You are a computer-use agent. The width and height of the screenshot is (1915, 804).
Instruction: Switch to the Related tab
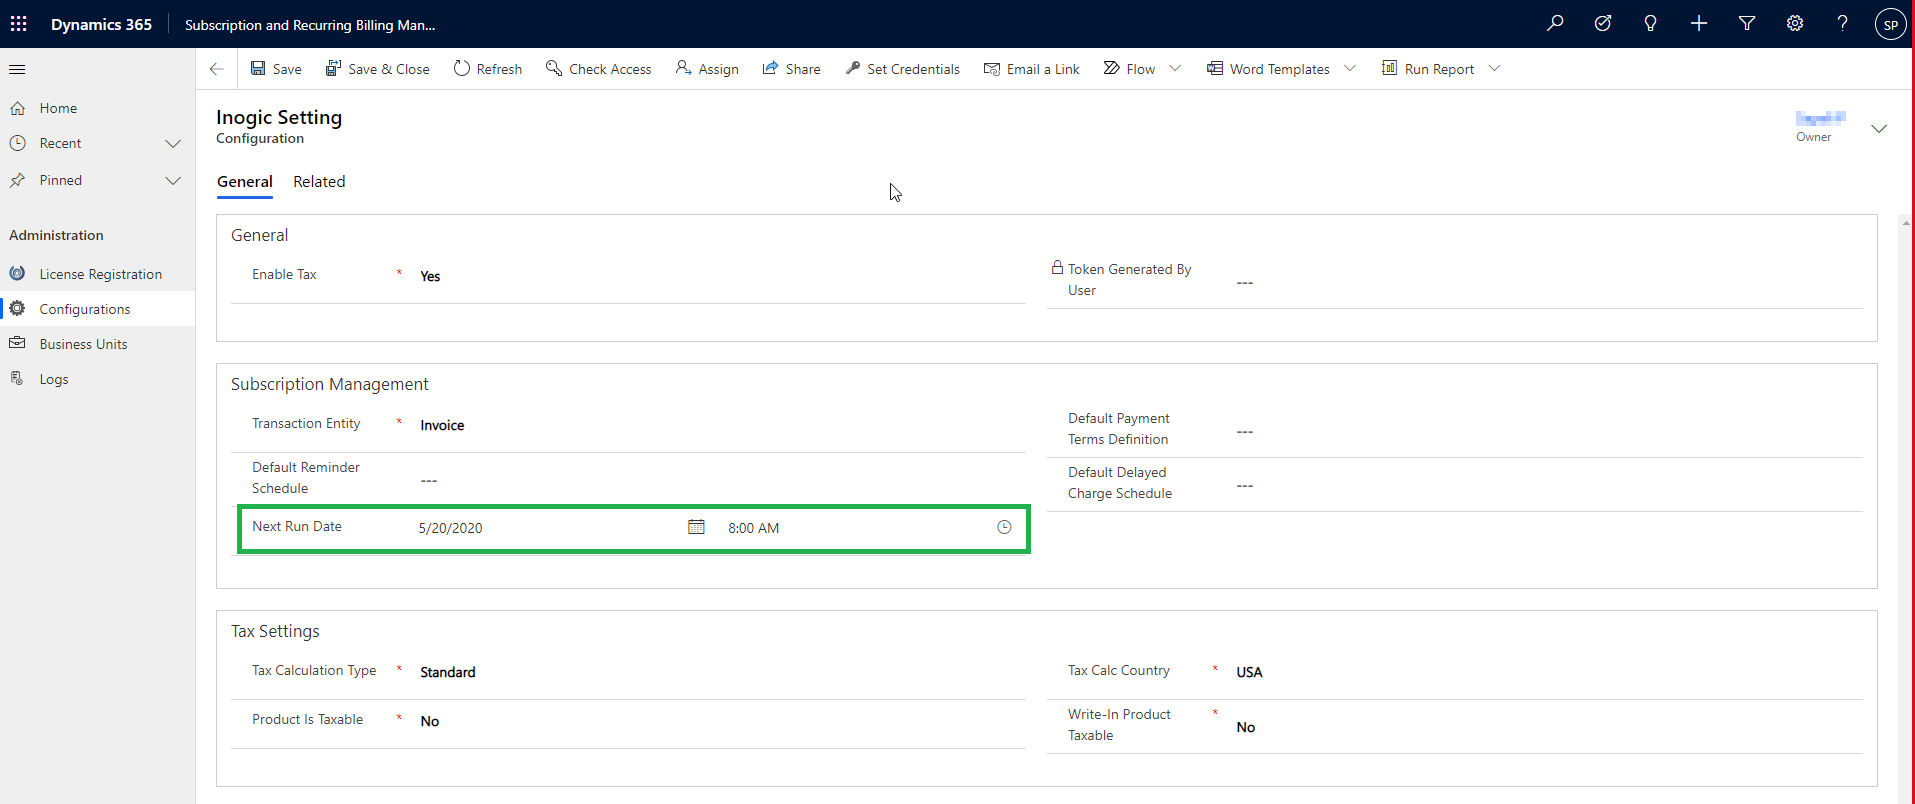point(319,182)
